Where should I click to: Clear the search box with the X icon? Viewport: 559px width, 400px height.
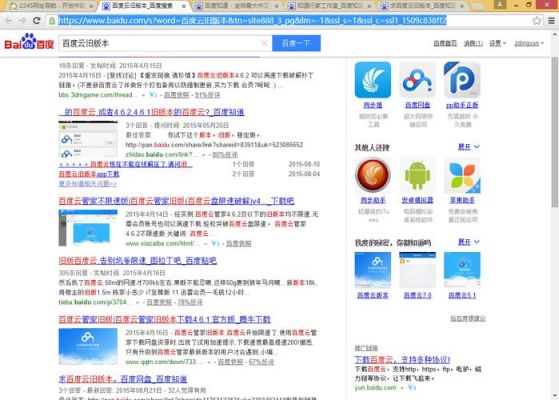(x=264, y=43)
